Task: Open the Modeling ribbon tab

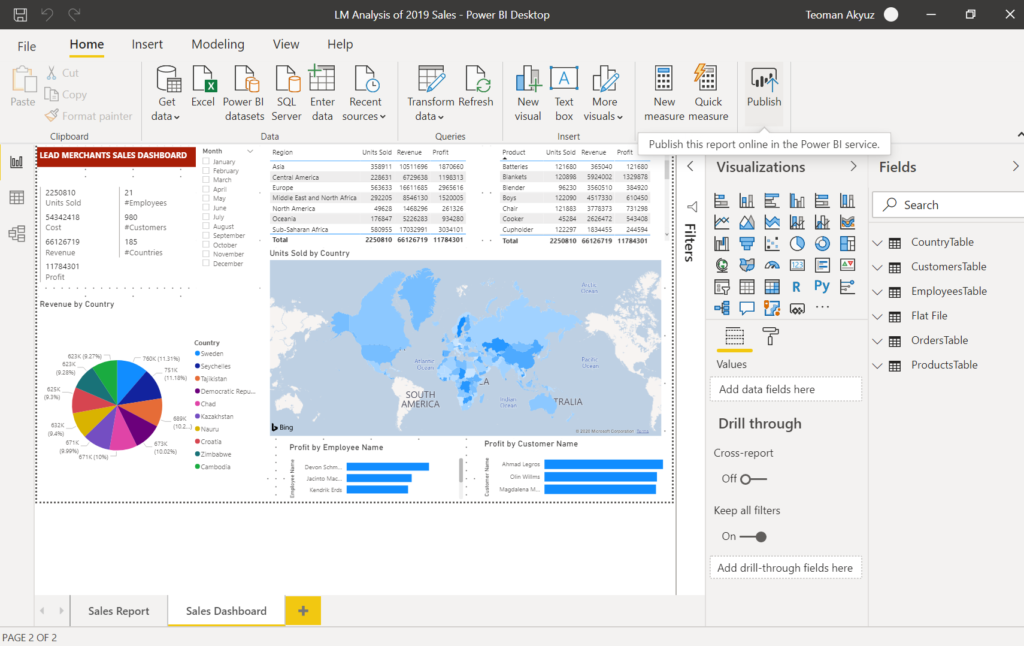Action: (217, 44)
